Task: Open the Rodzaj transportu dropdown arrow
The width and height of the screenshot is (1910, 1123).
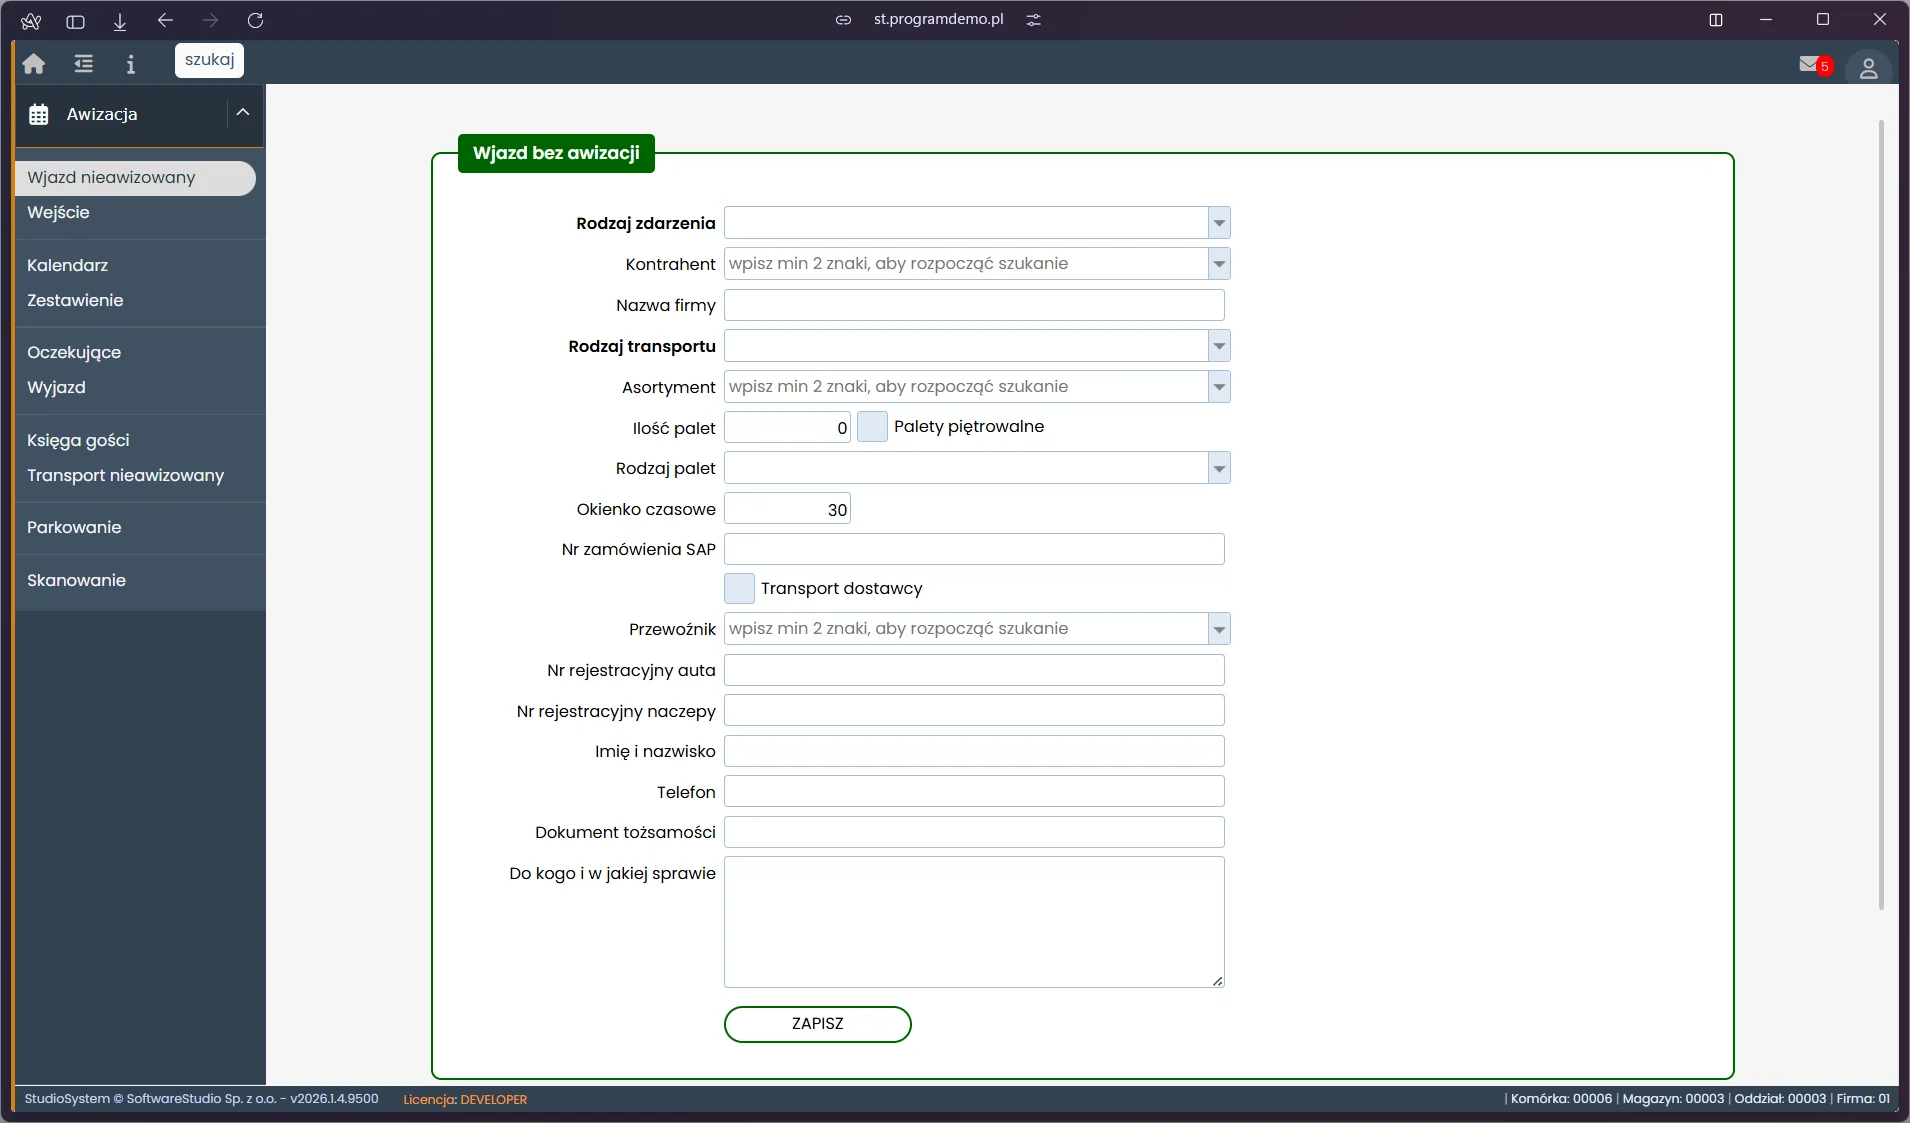Action: click(1219, 346)
